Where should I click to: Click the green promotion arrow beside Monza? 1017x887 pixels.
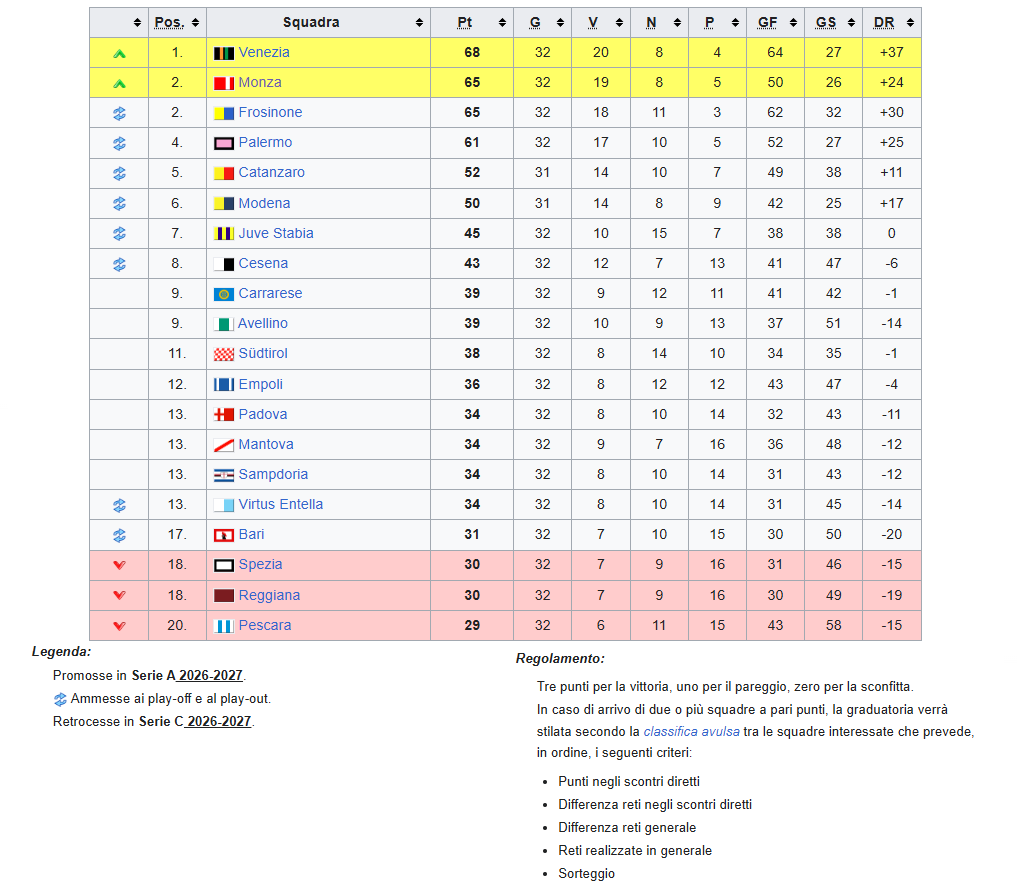(x=119, y=84)
